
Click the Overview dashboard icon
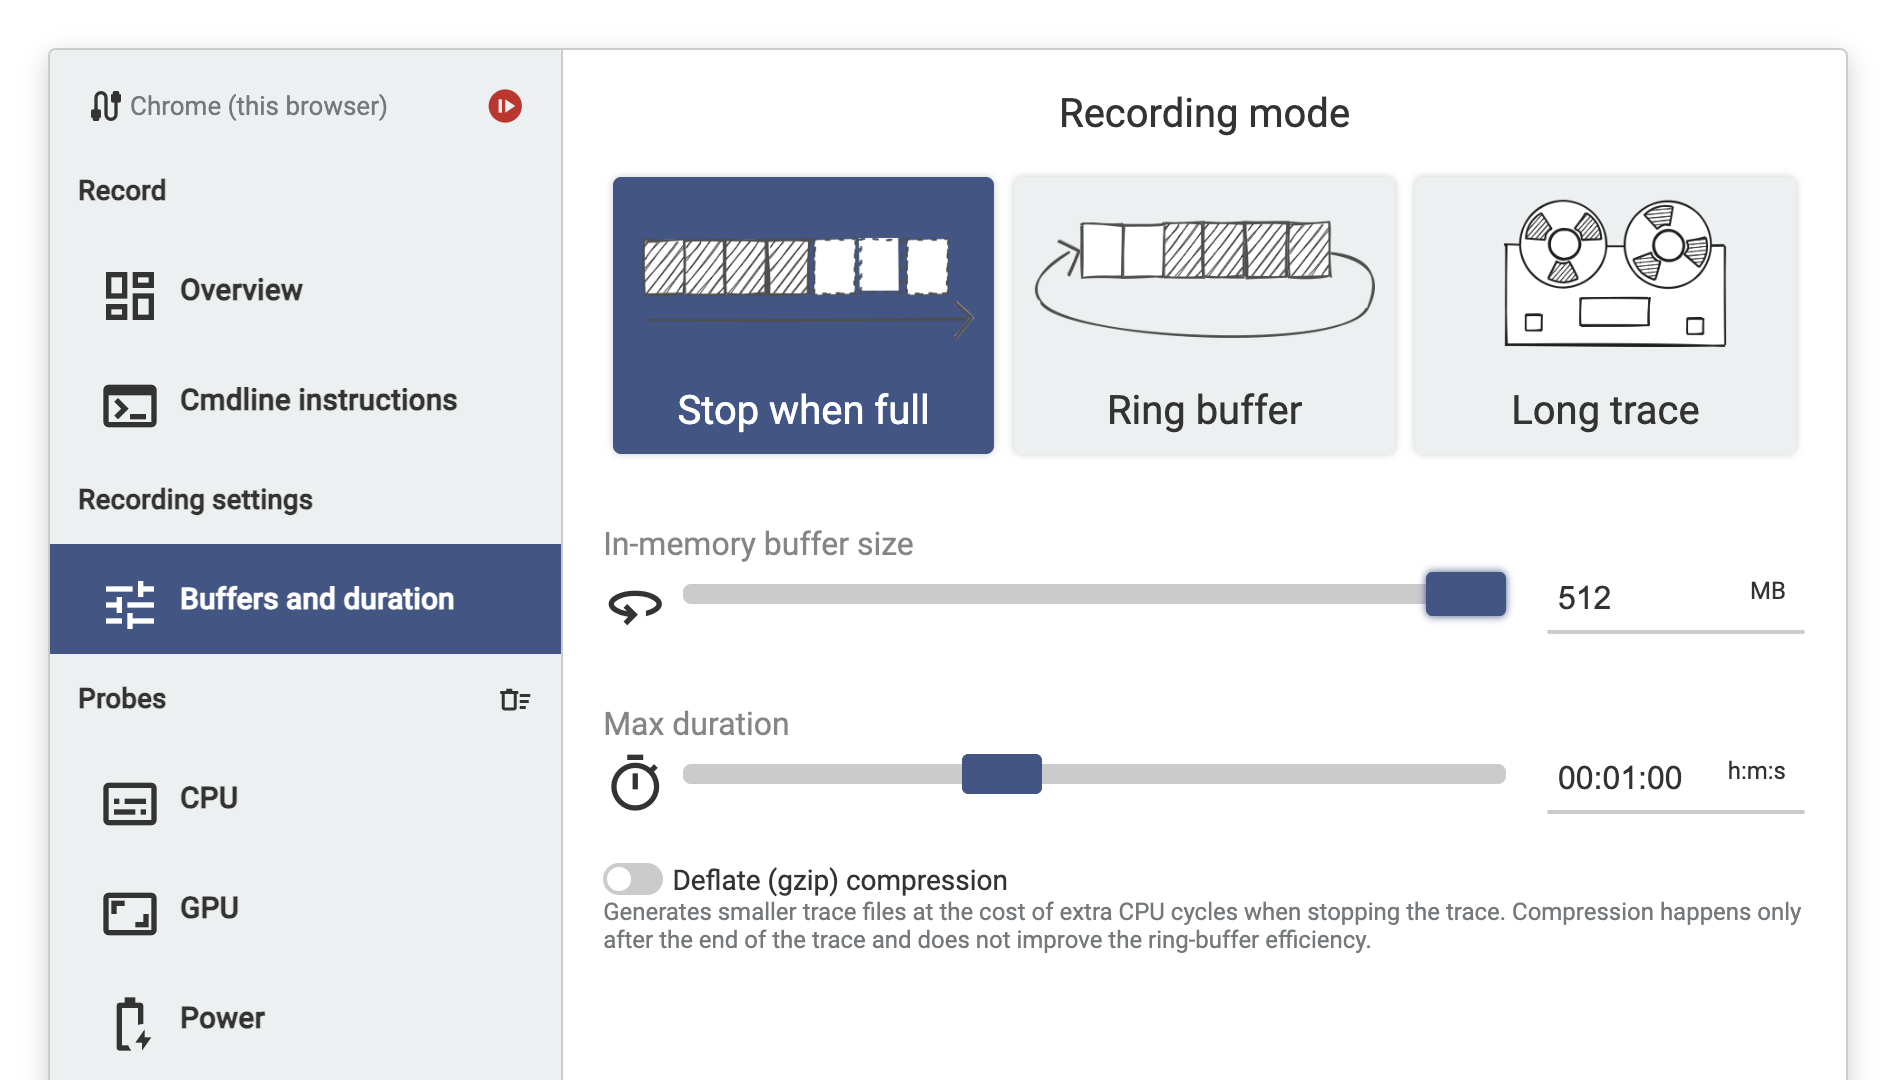click(130, 296)
